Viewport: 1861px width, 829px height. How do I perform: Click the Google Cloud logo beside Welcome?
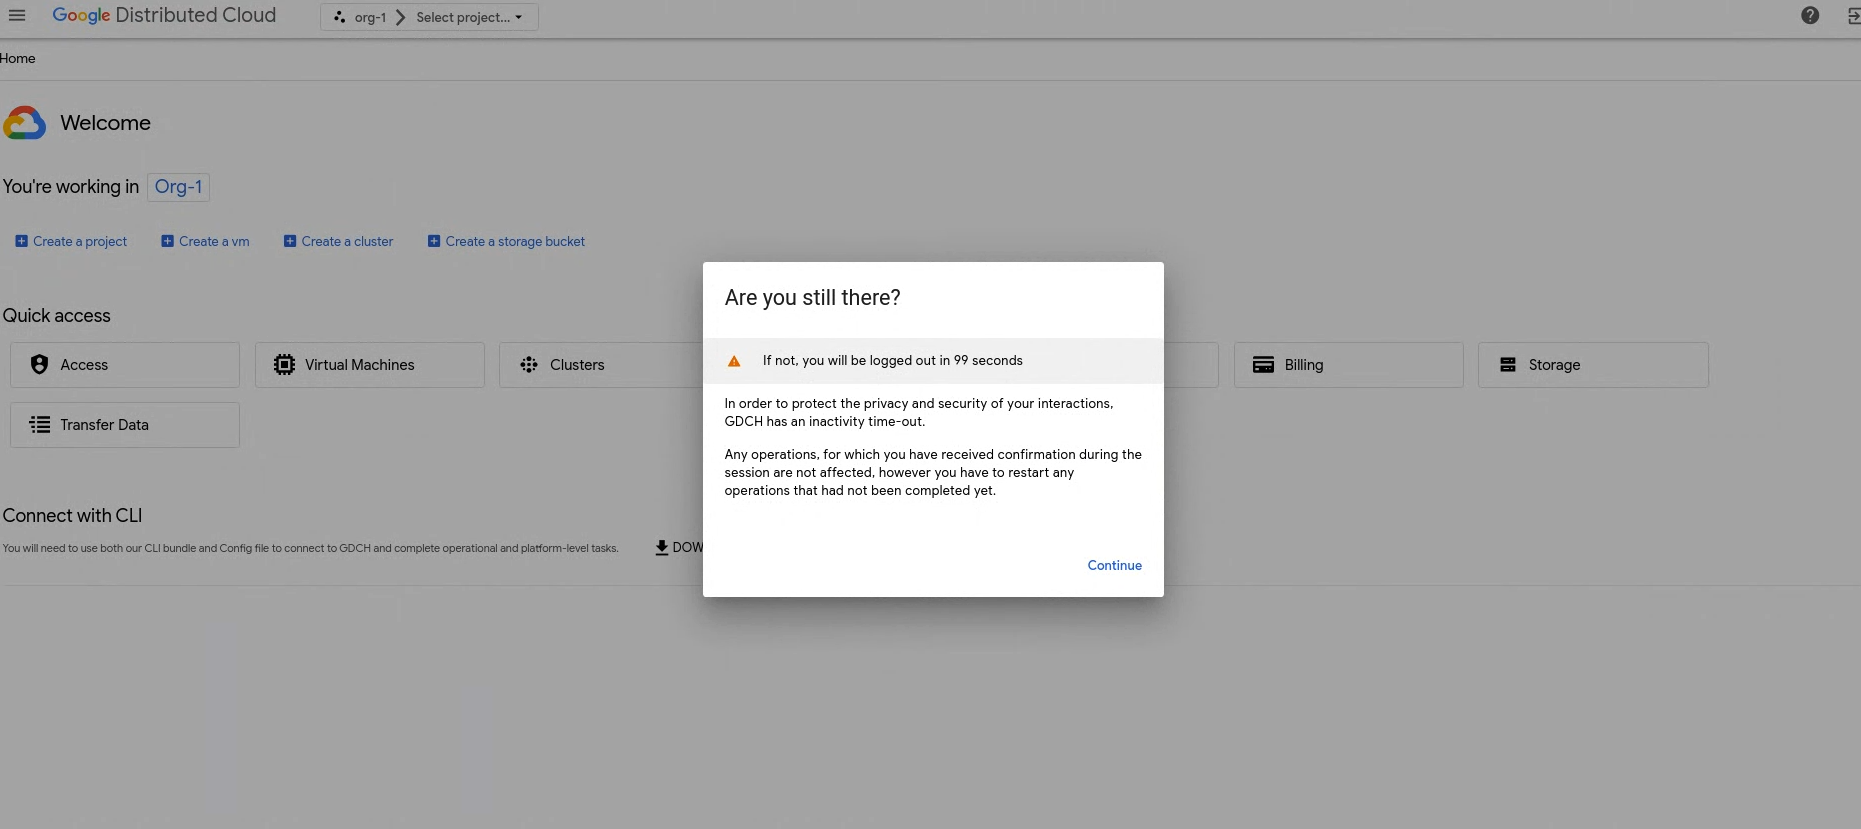click(x=25, y=123)
